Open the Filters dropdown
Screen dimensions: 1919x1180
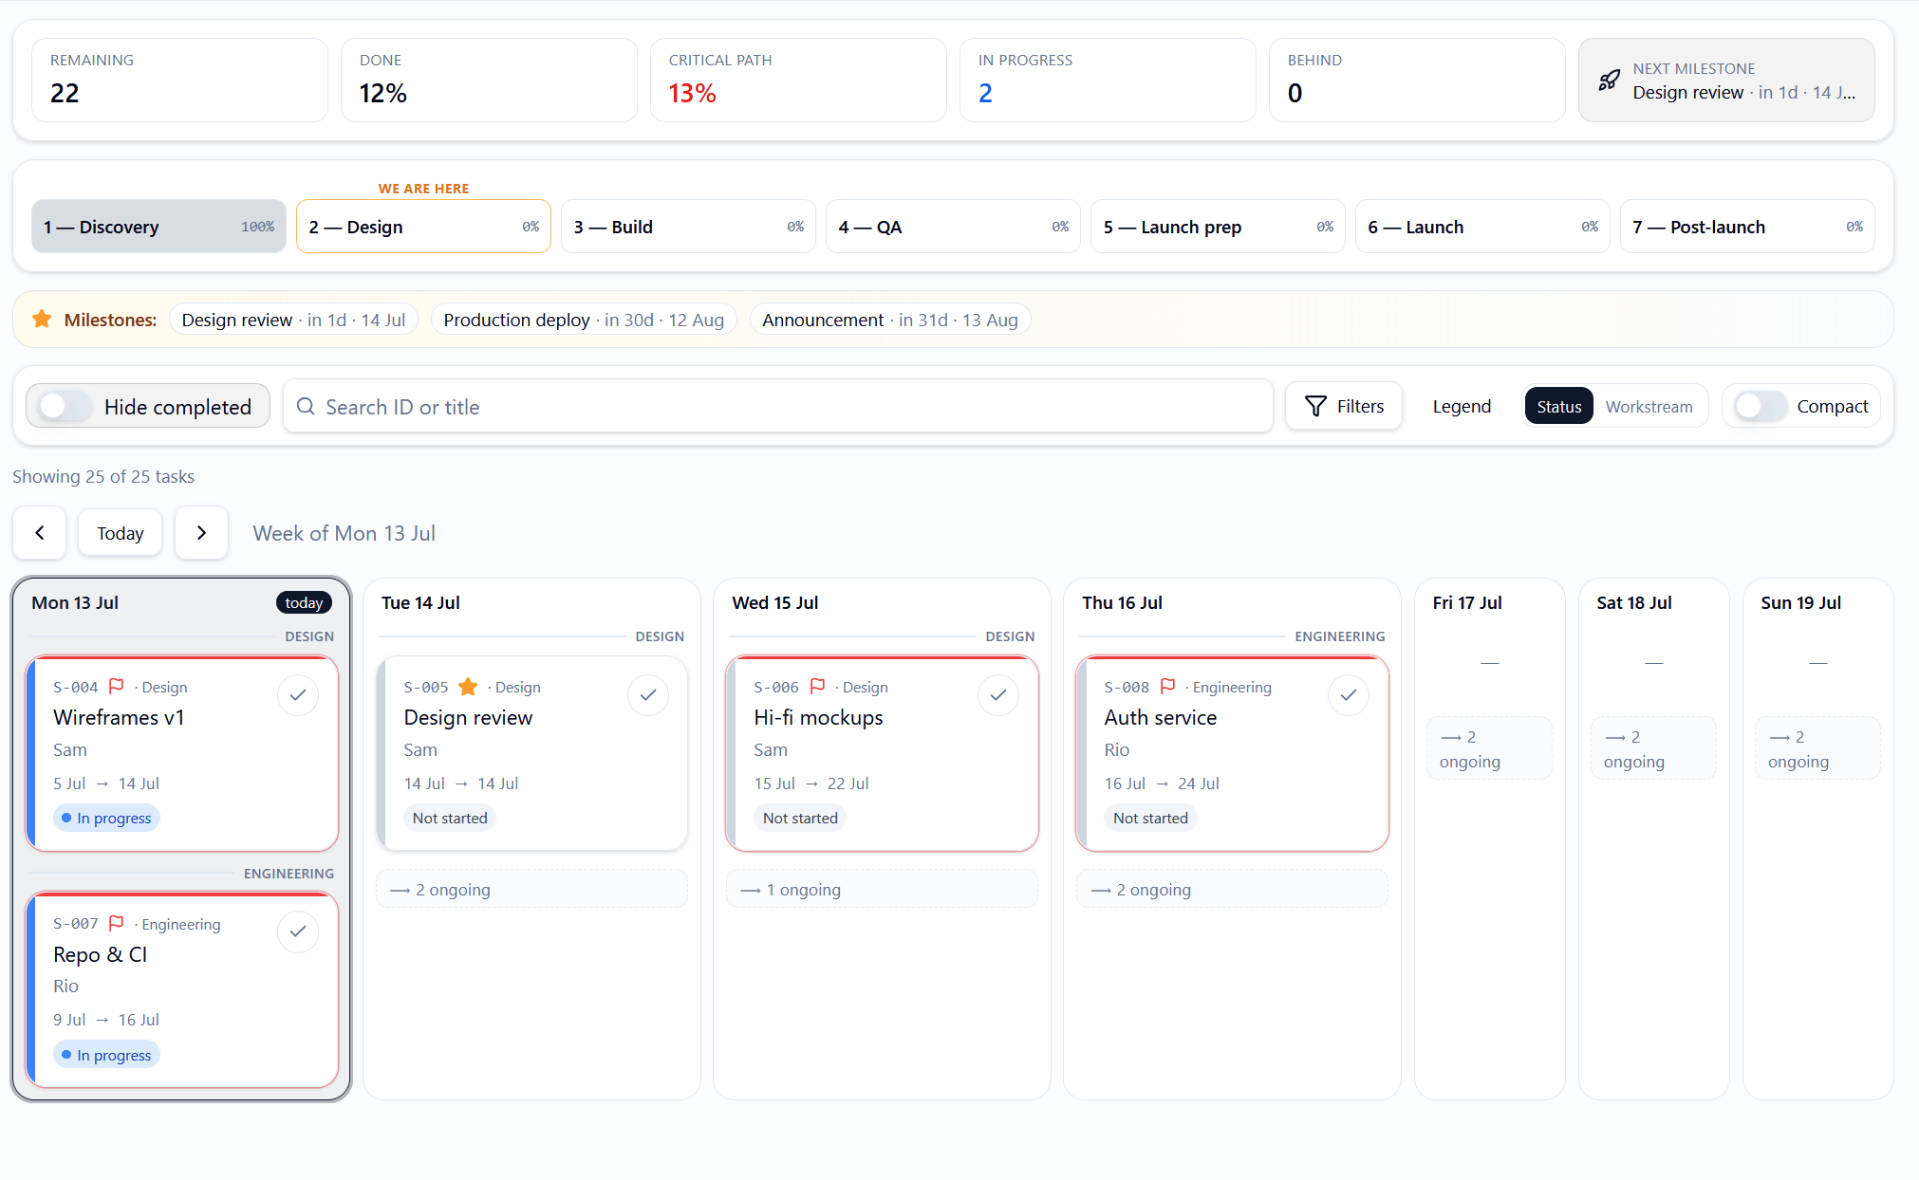pyautogui.click(x=1344, y=406)
